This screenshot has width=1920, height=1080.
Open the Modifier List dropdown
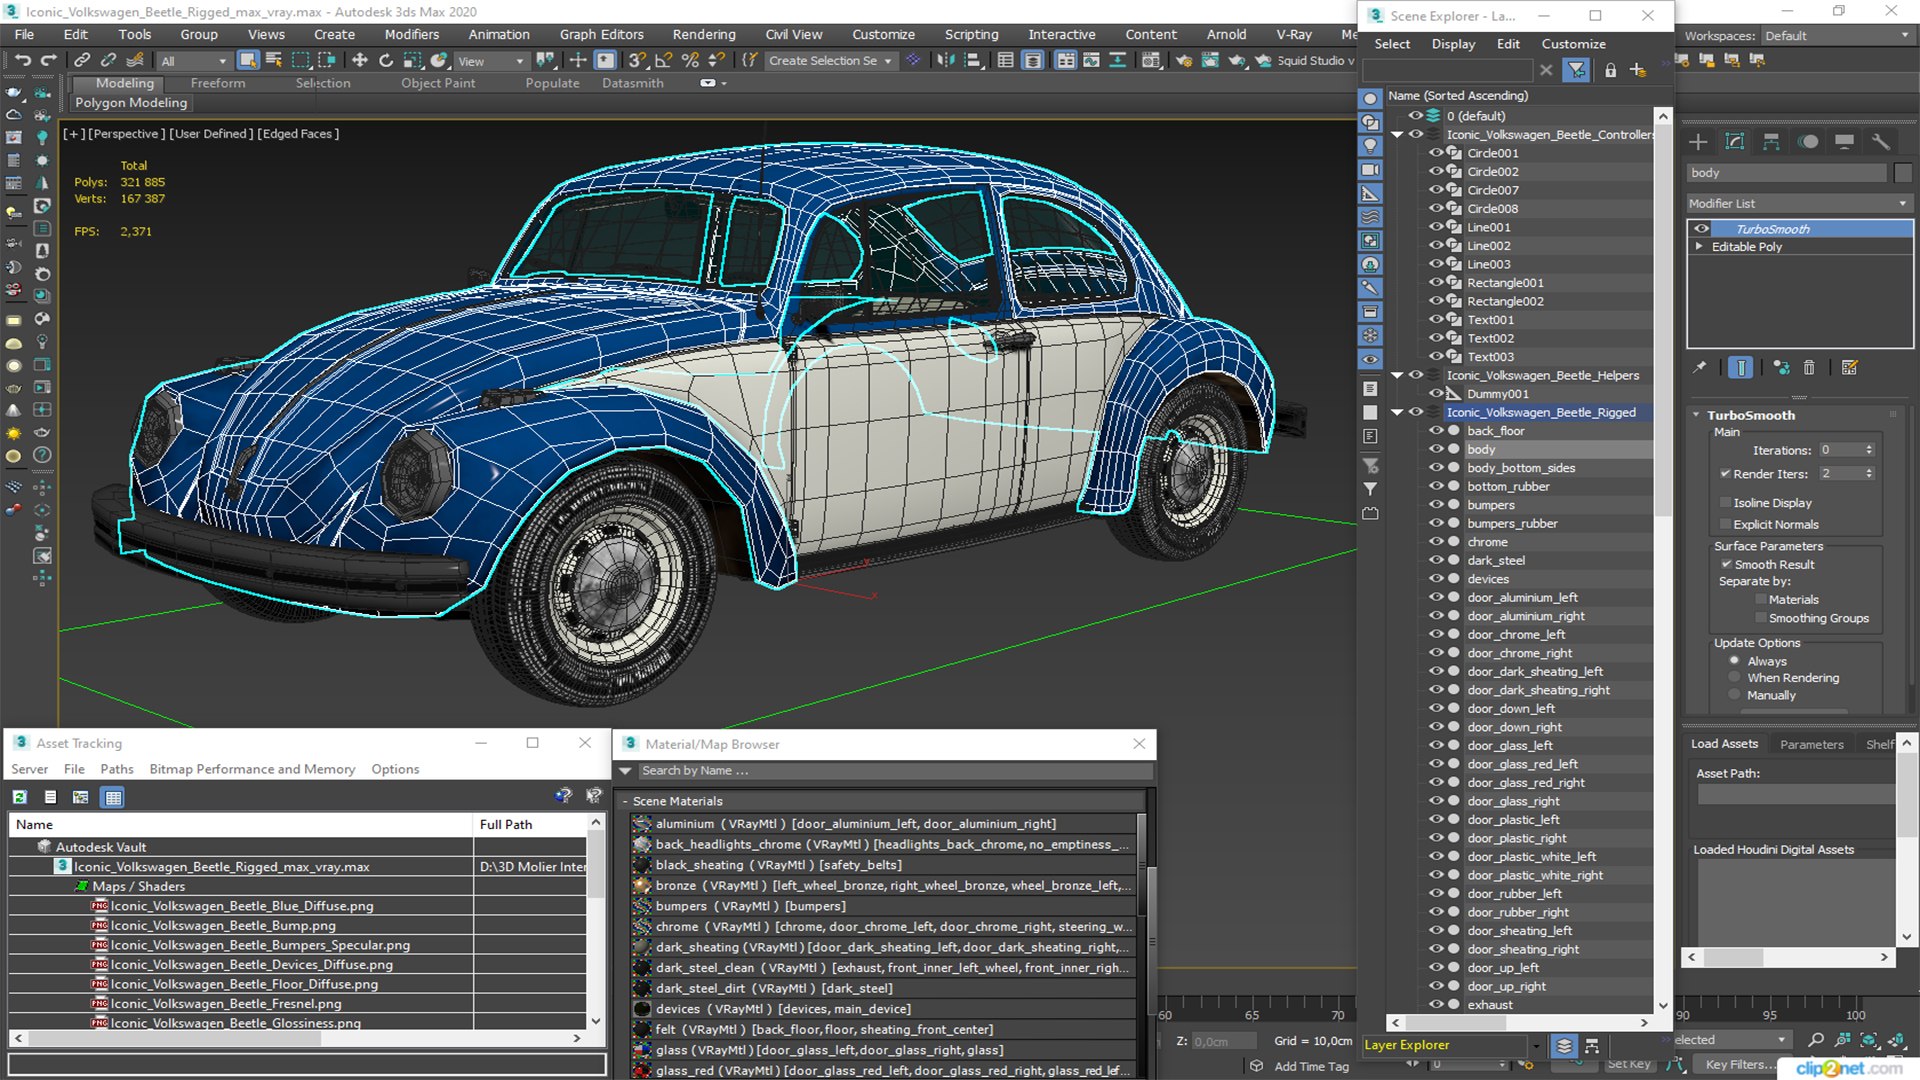click(x=1799, y=203)
